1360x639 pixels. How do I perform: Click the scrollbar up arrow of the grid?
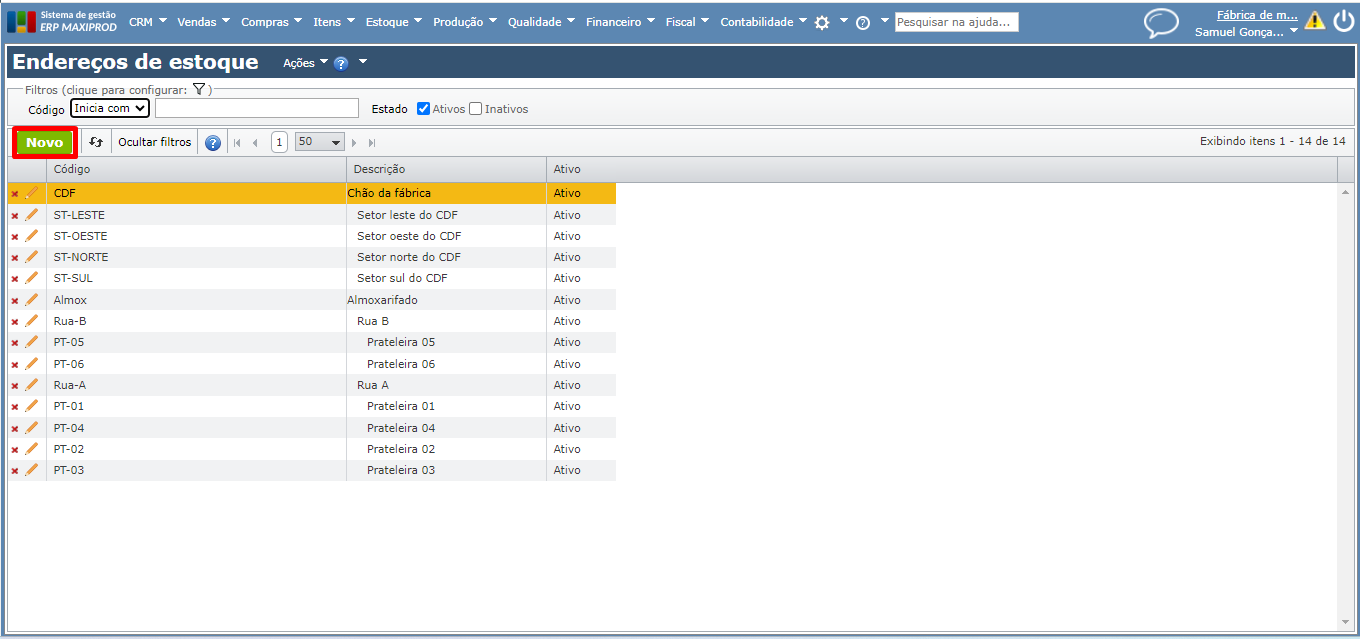tap(1345, 191)
